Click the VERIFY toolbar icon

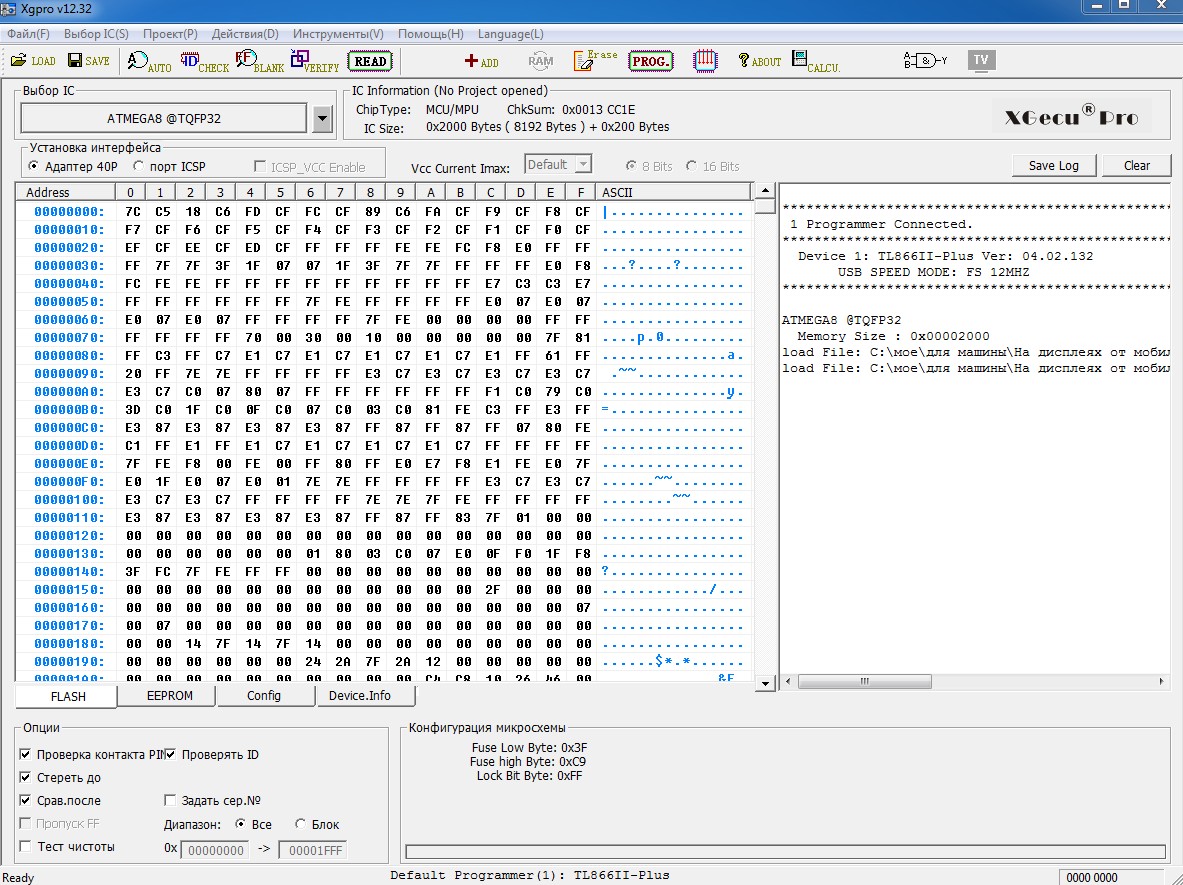(x=314, y=62)
